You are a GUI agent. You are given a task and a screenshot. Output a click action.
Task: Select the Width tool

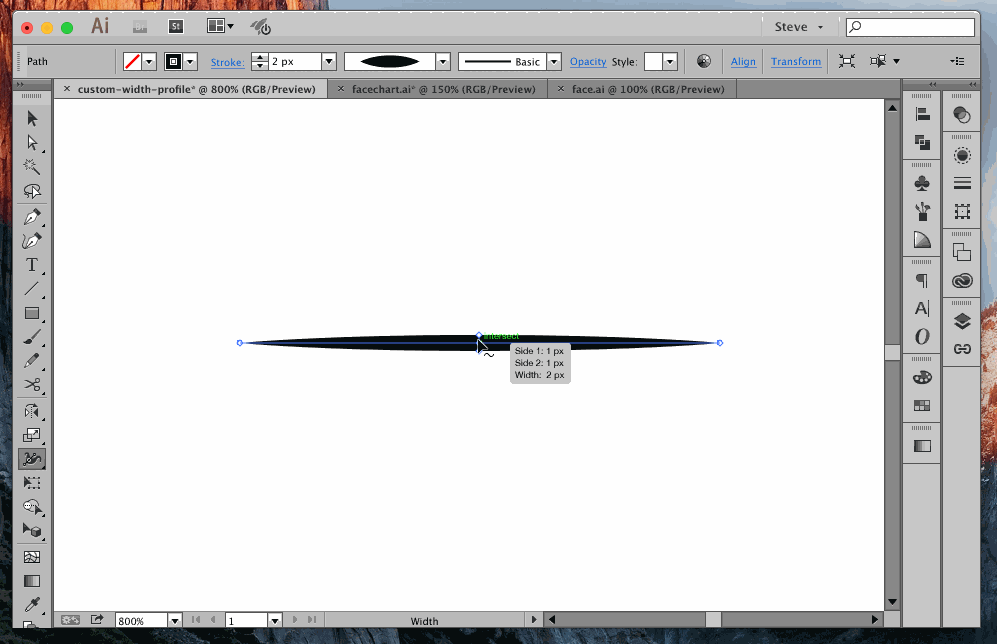coord(32,459)
